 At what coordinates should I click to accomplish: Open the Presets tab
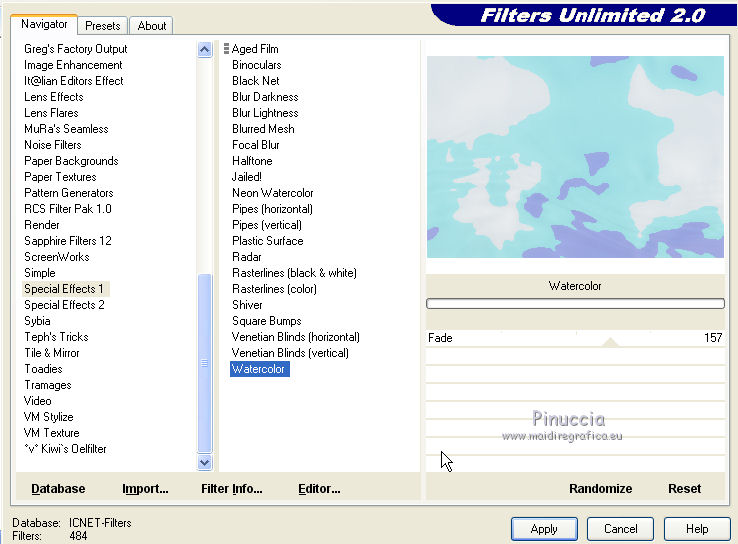coord(103,26)
